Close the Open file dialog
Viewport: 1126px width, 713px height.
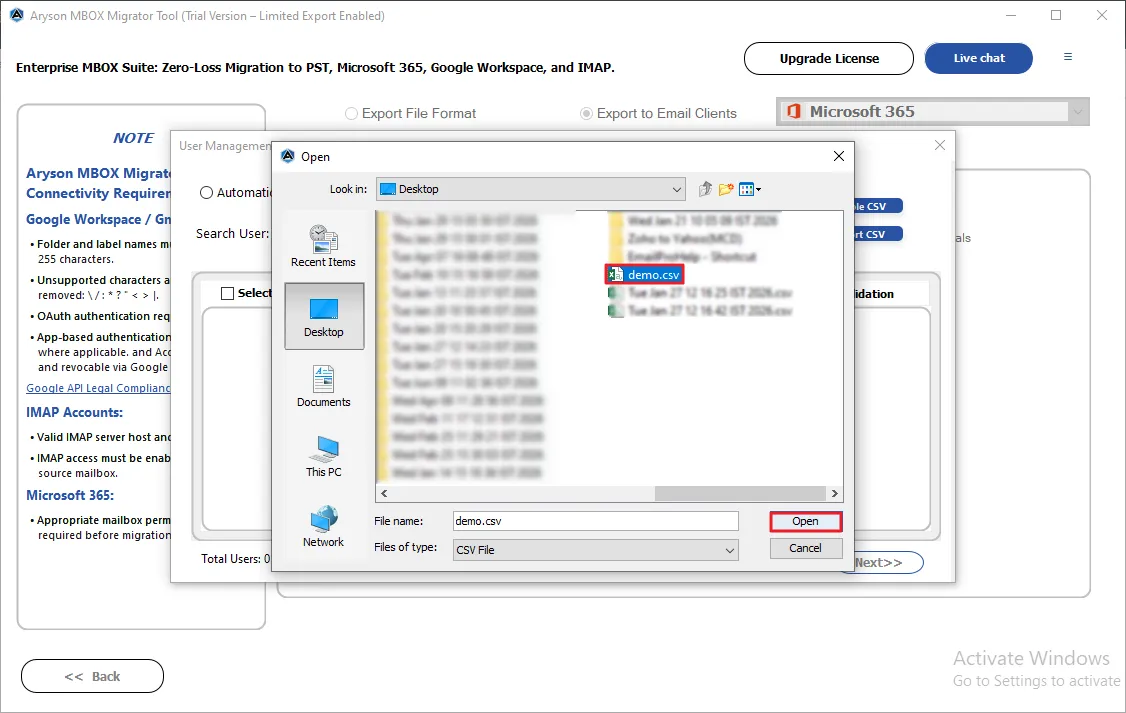pyautogui.click(x=838, y=156)
